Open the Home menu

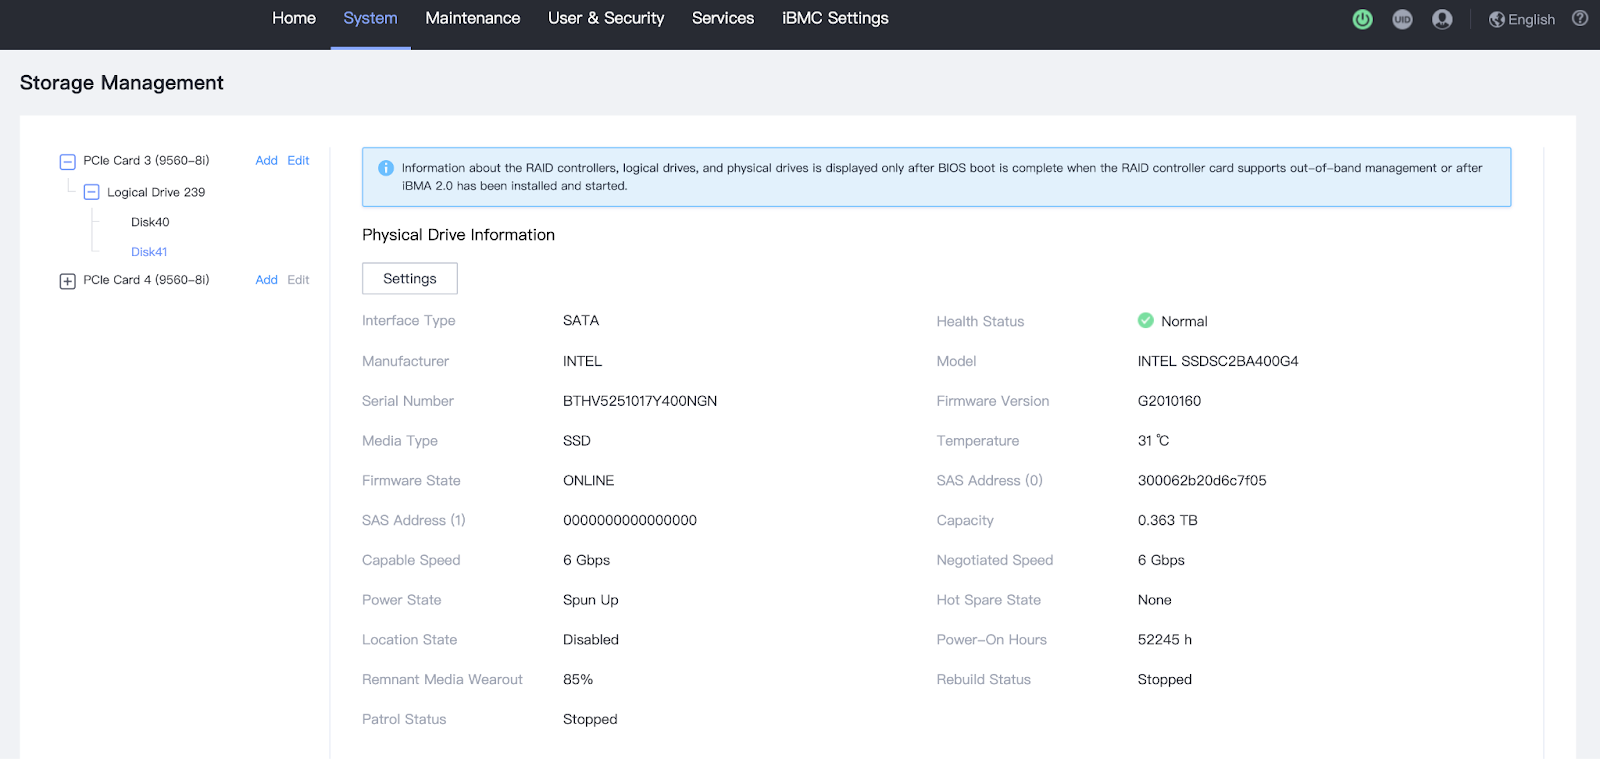pos(294,18)
